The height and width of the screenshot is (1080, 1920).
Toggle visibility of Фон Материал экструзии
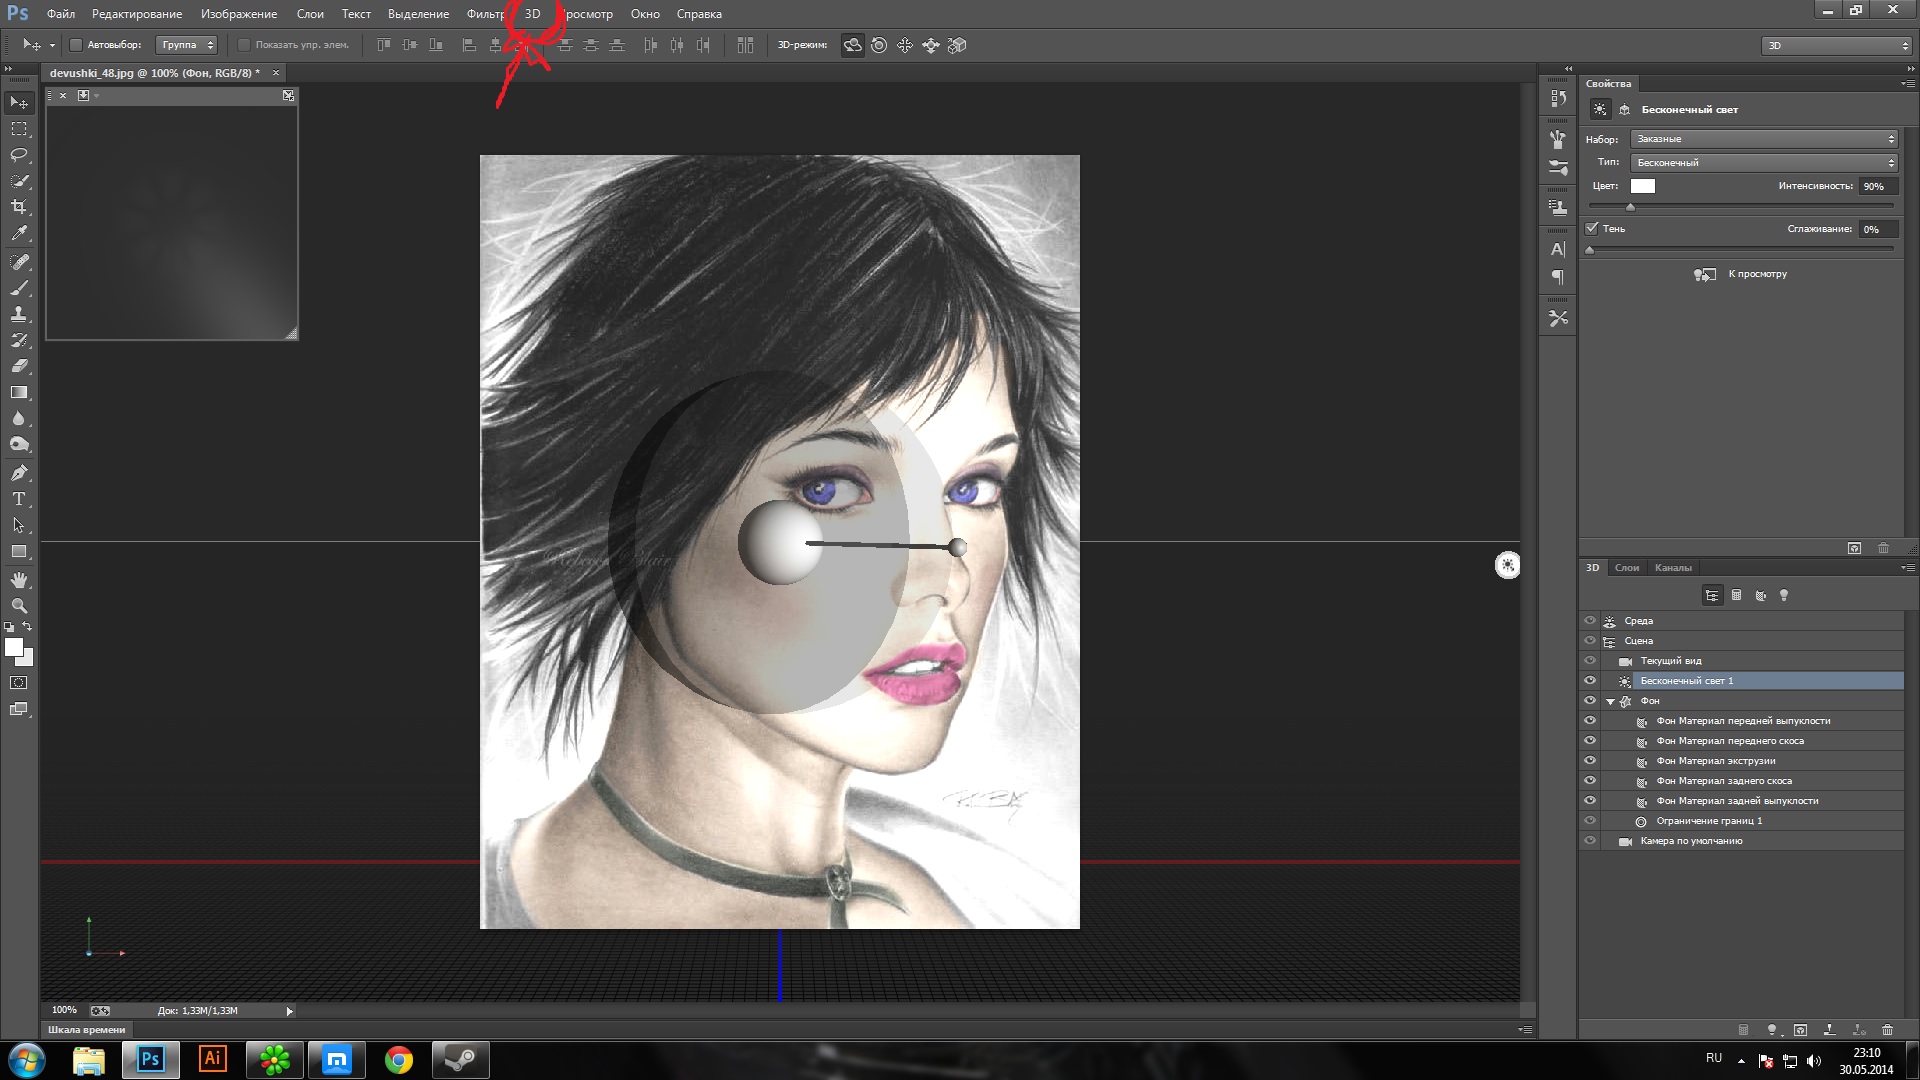click(1590, 761)
